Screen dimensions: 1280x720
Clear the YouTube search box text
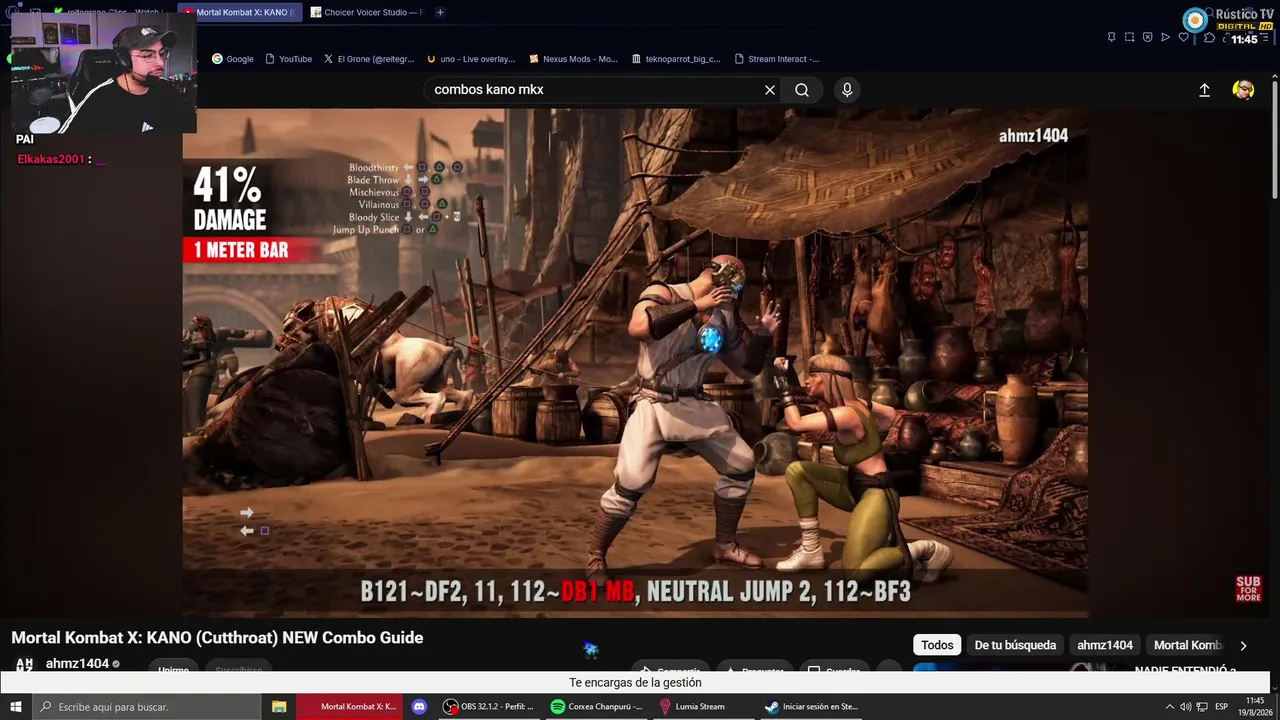click(x=770, y=90)
